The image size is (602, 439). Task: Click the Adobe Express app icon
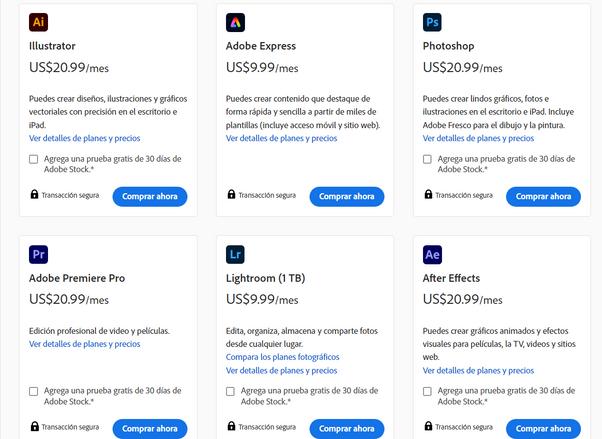pyautogui.click(x=236, y=22)
